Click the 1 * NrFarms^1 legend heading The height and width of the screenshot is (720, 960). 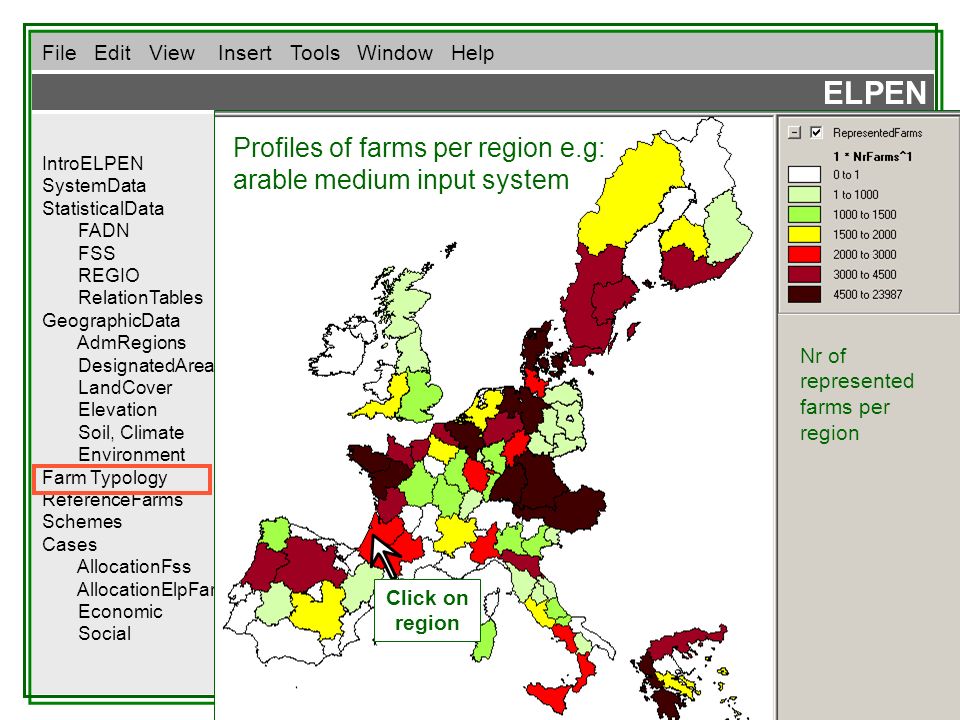coord(872,157)
